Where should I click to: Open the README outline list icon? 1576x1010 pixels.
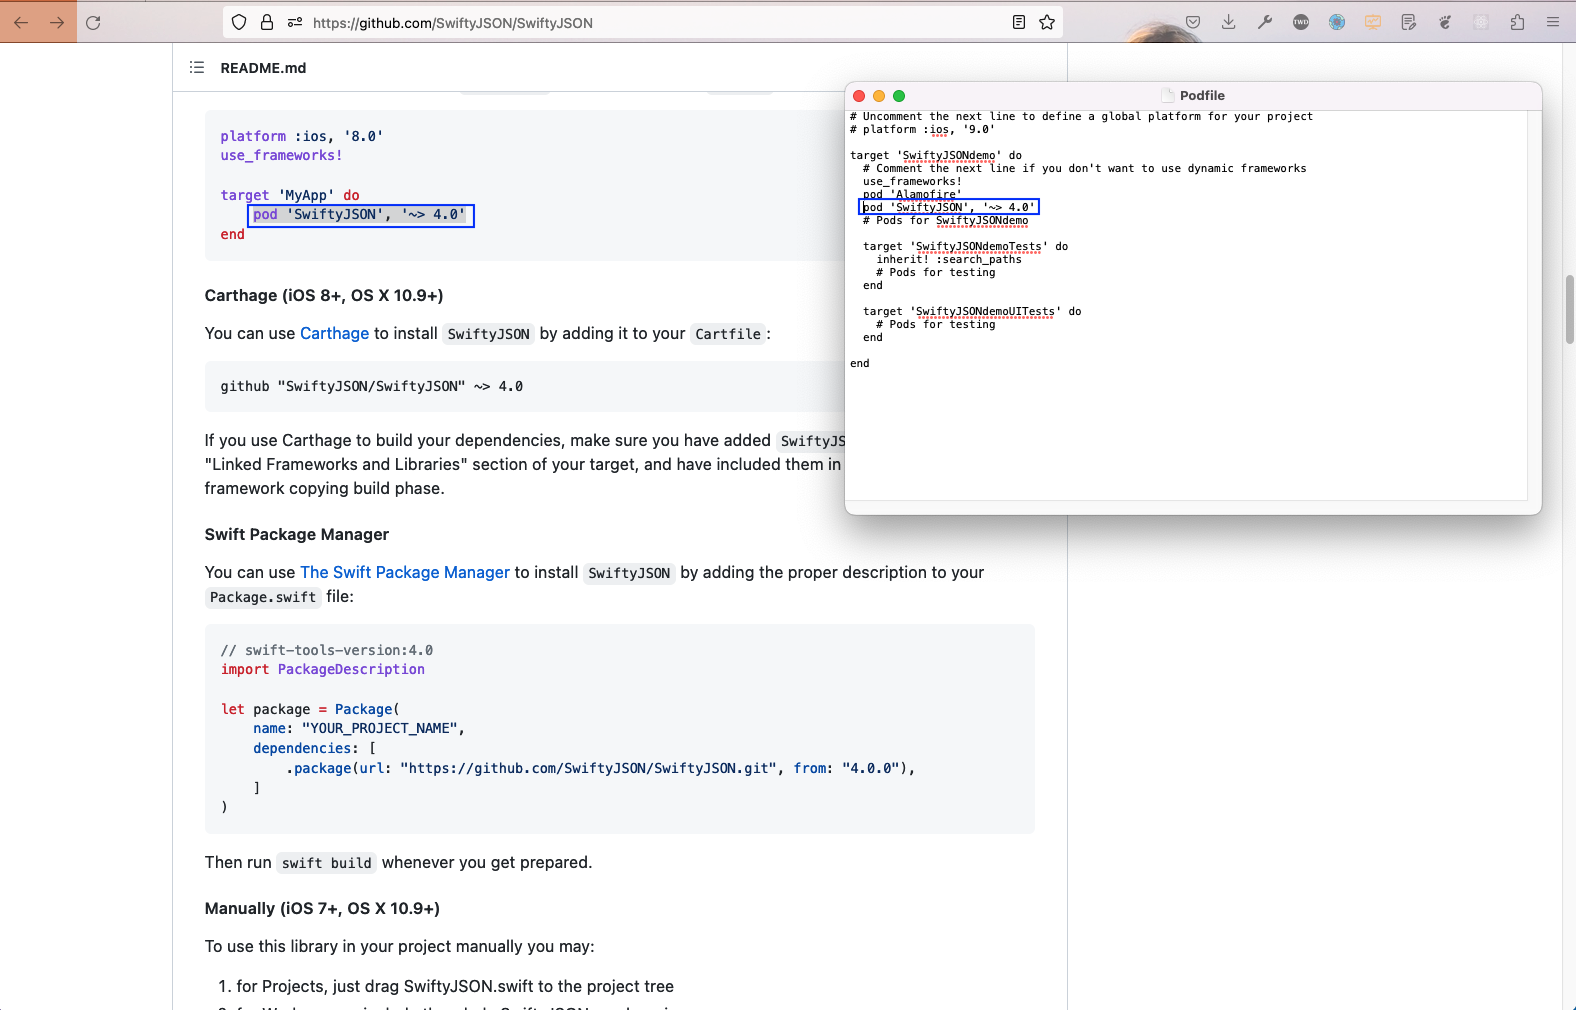(197, 67)
